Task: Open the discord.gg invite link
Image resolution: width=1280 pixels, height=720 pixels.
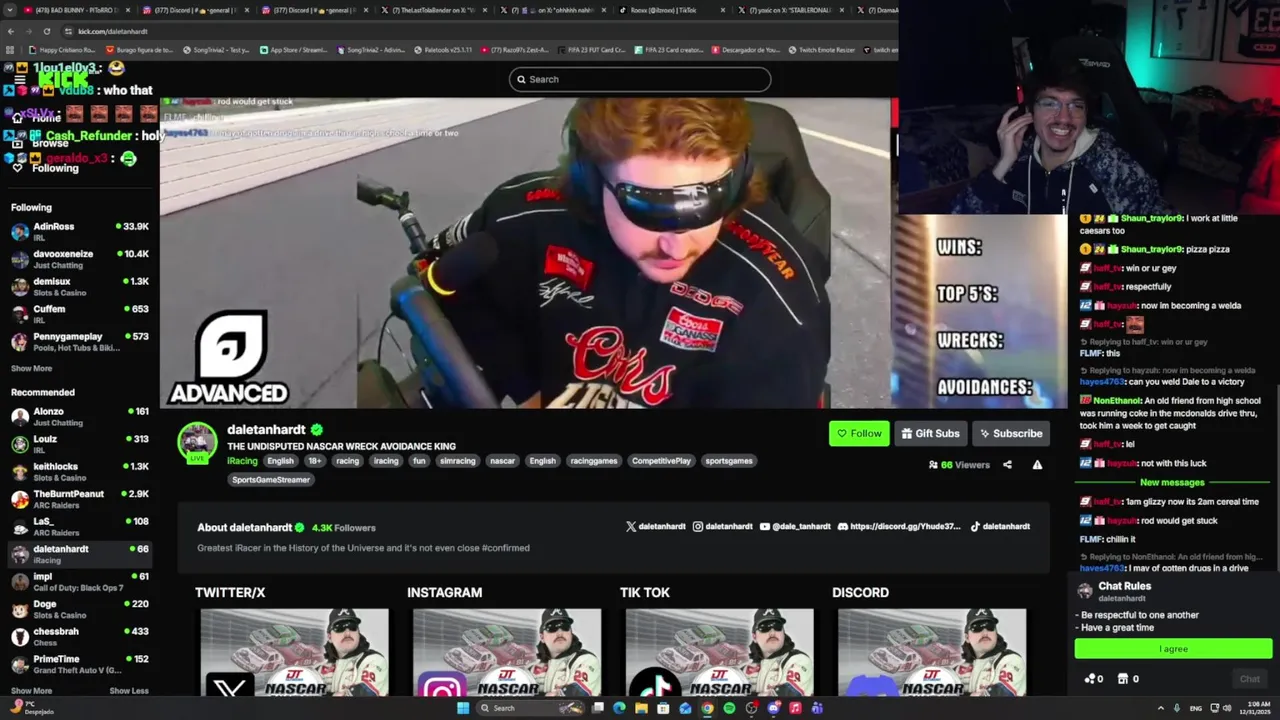Action: coord(899,527)
